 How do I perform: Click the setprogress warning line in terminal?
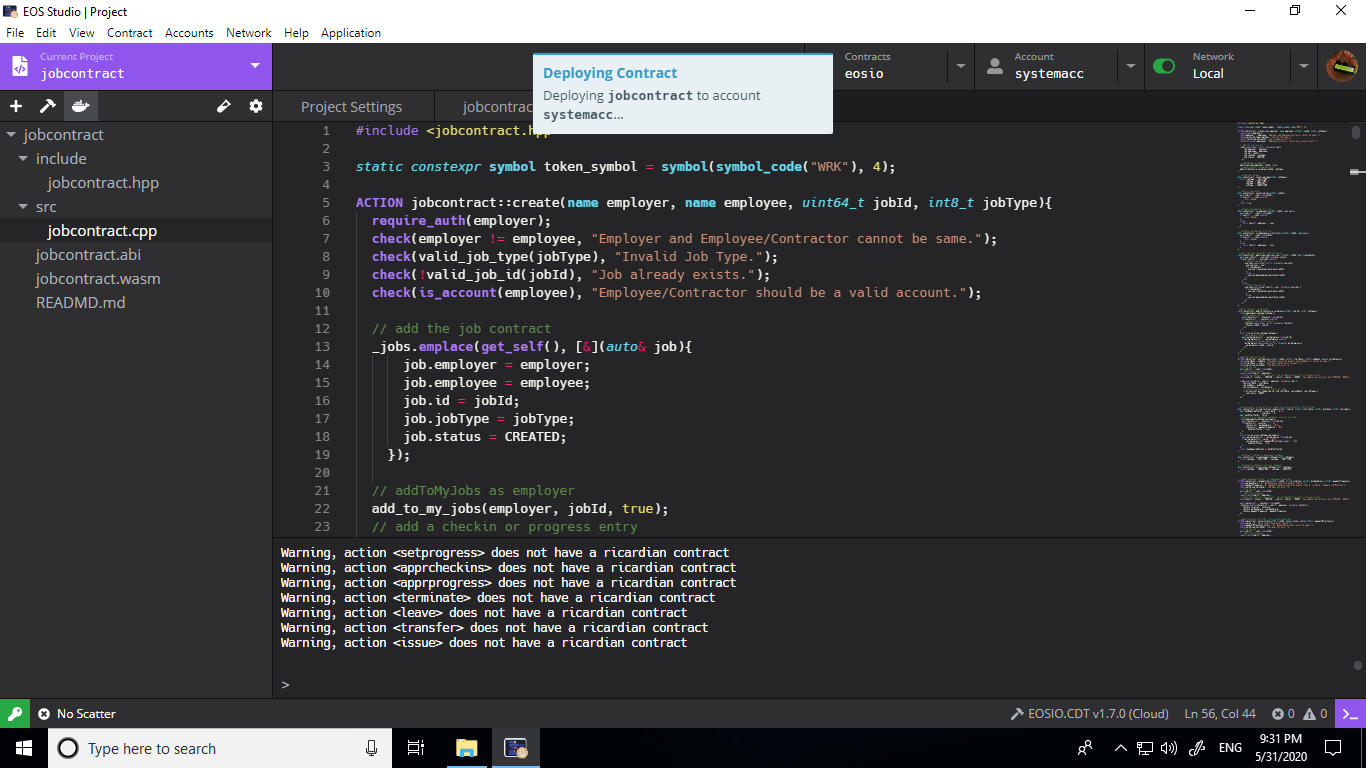pos(505,553)
